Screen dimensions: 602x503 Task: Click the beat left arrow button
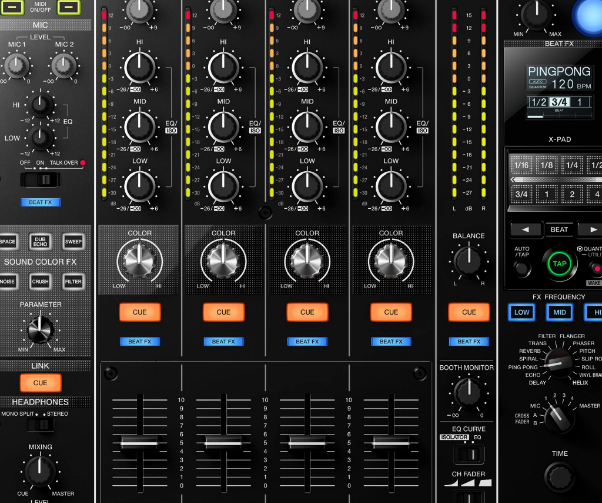(x=527, y=230)
